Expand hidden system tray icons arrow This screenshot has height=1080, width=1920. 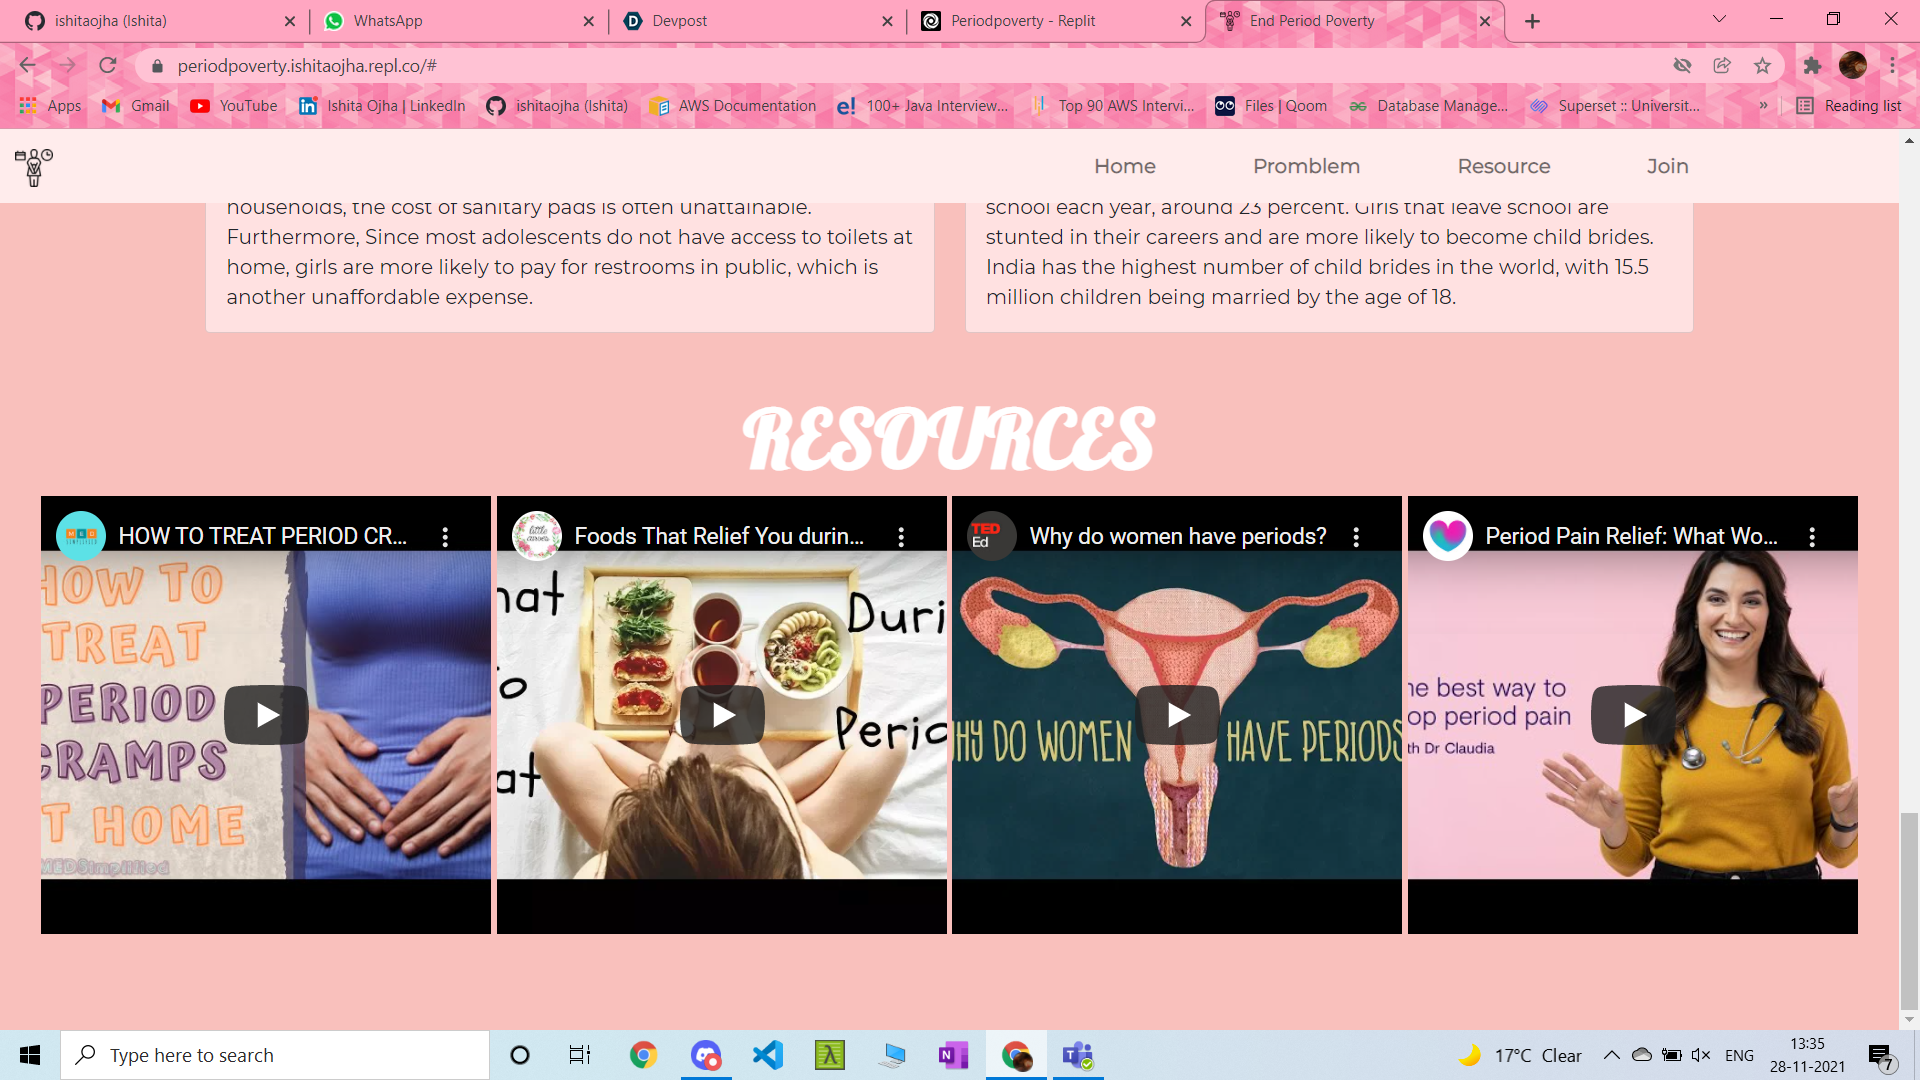pos(1611,1055)
